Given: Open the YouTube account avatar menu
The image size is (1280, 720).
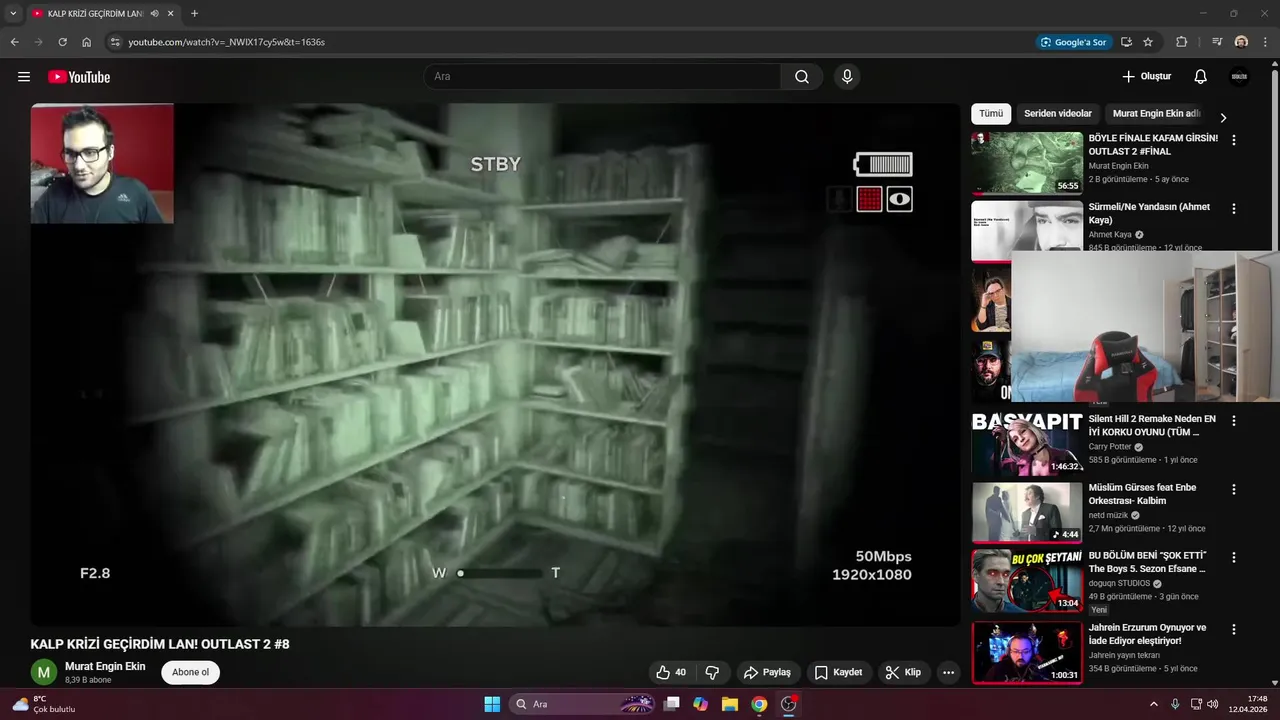Looking at the screenshot, I should coord(1239,77).
